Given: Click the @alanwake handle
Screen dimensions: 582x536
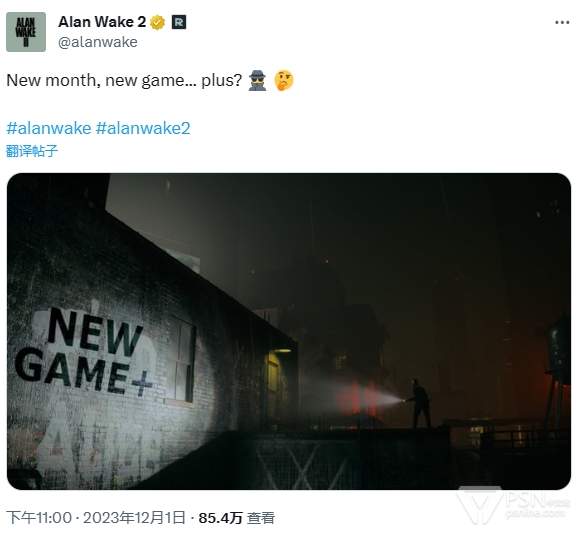Looking at the screenshot, I should pos(98,42).
